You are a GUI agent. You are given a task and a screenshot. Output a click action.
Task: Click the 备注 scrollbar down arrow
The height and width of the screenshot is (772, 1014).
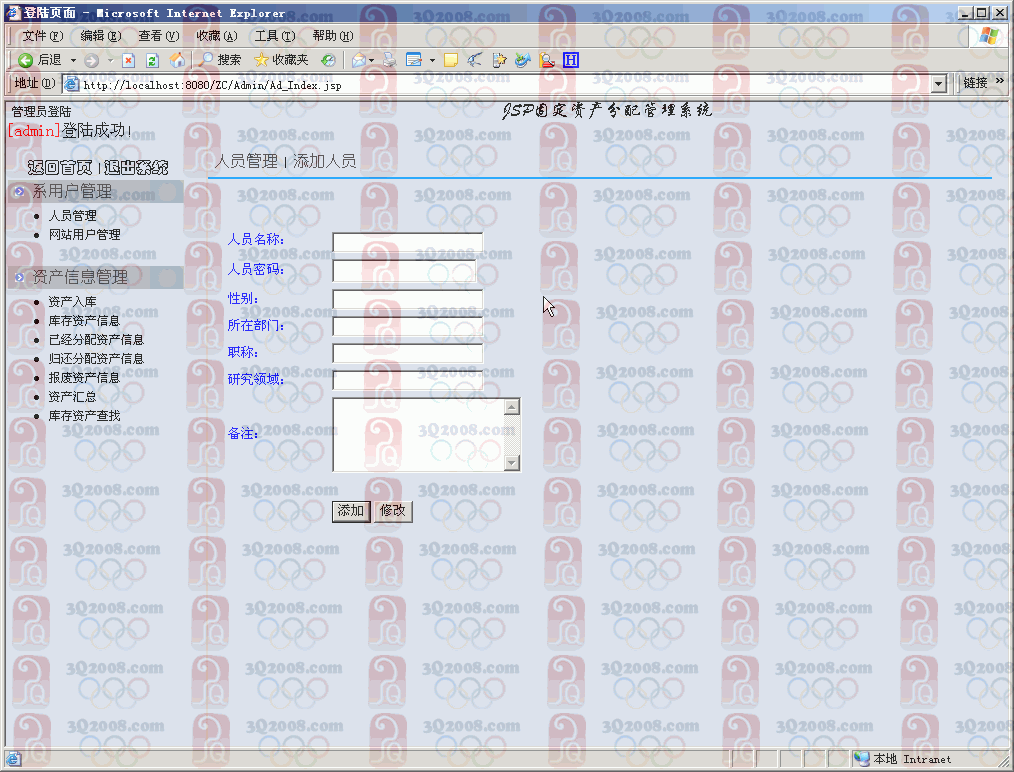click(x=512, y=462)
